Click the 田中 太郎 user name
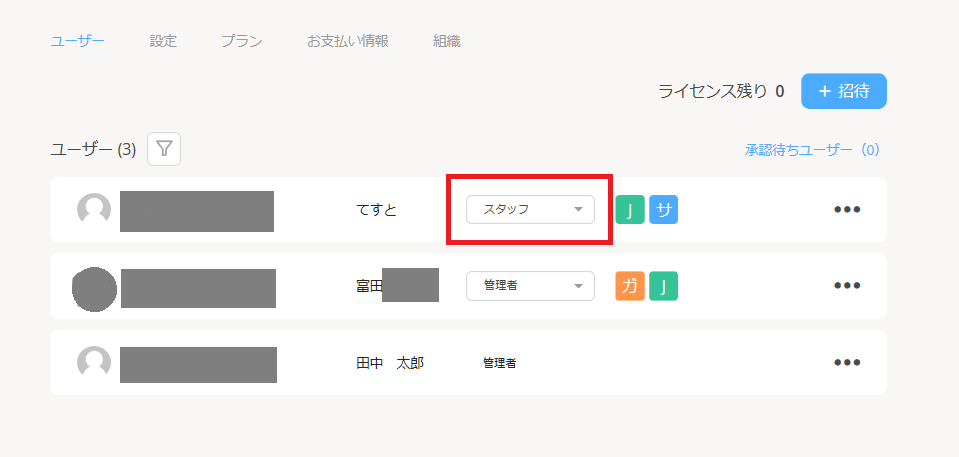 [x=390, y=363]
